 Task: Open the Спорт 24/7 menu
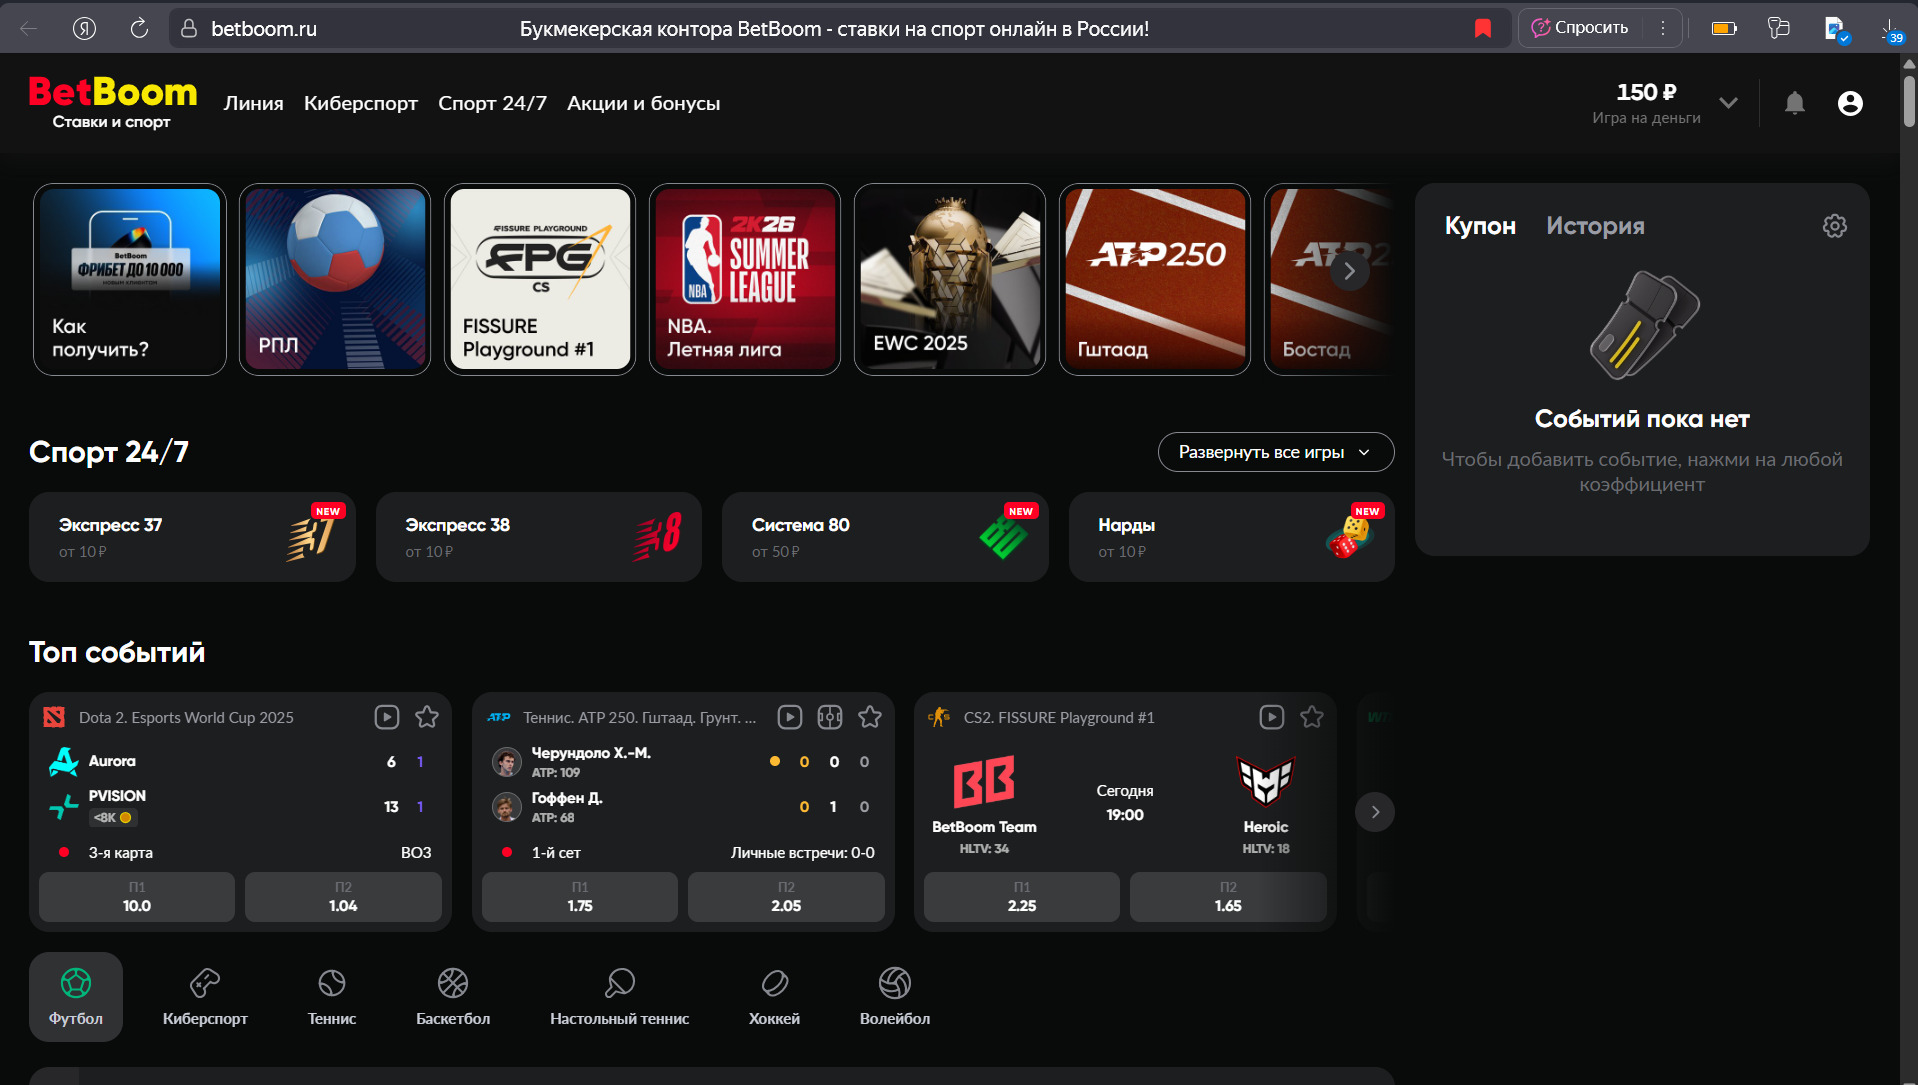point(492,103)
